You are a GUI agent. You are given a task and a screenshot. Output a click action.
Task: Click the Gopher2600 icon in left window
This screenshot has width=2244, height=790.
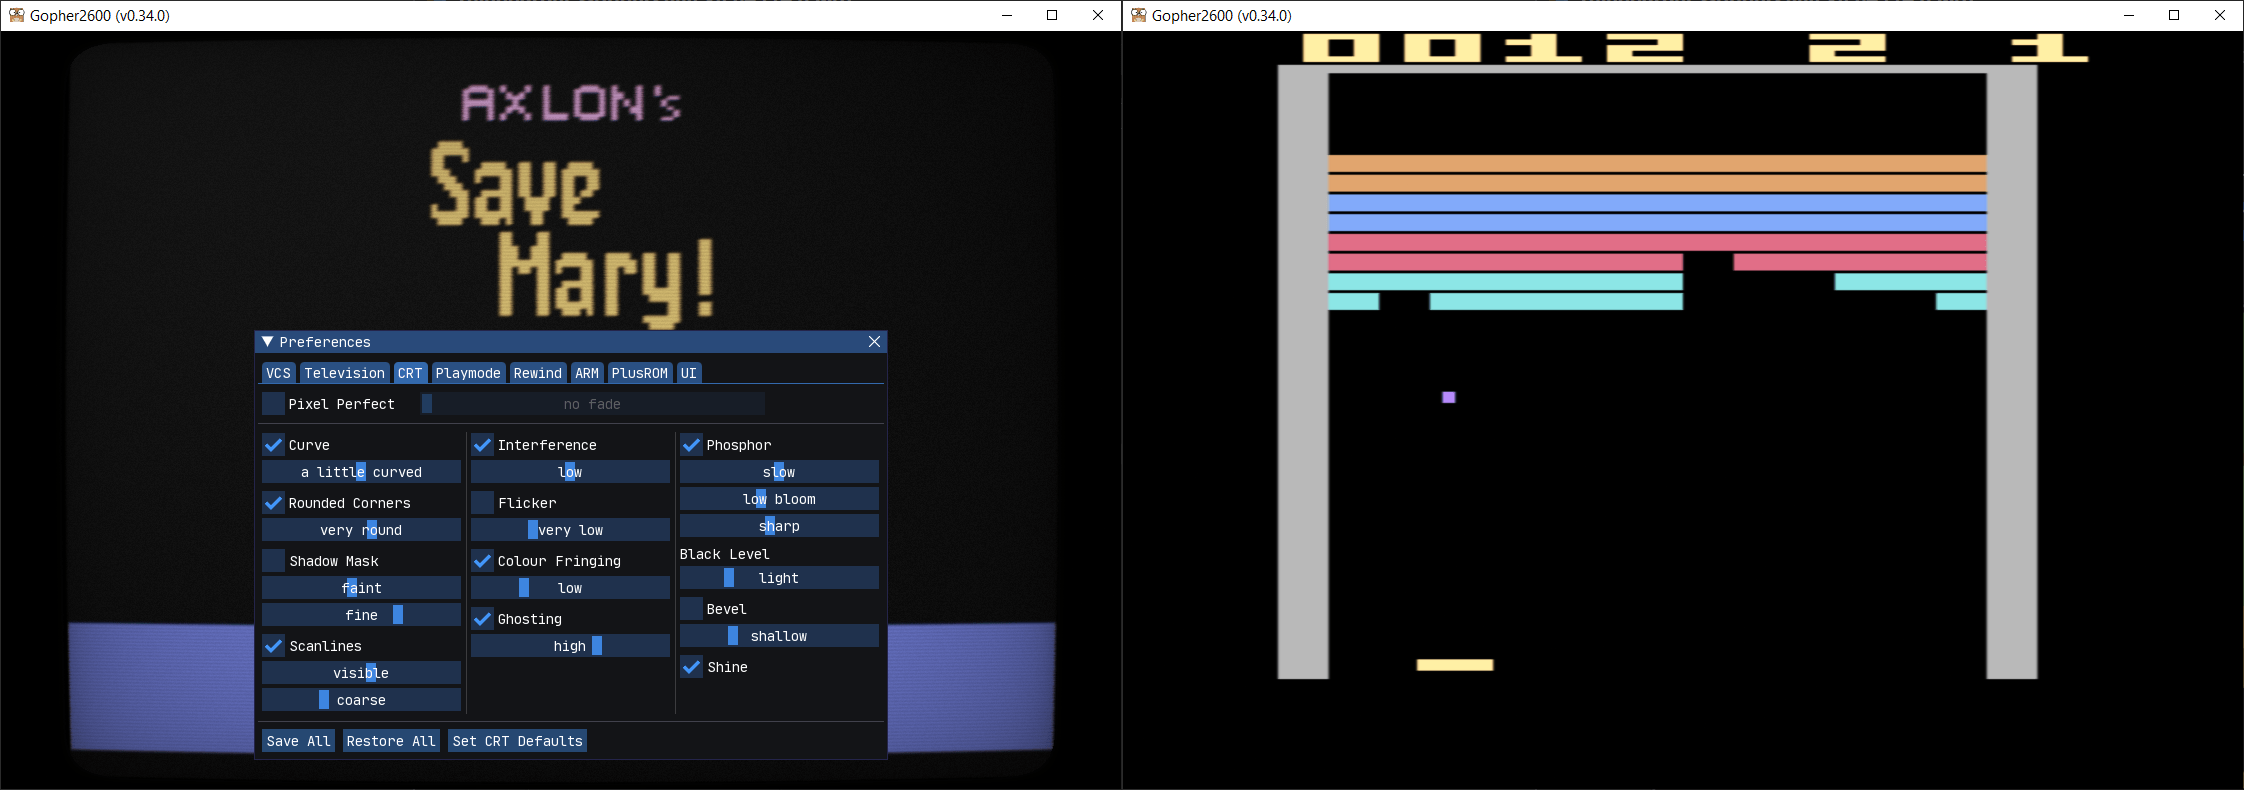(16, 15)
